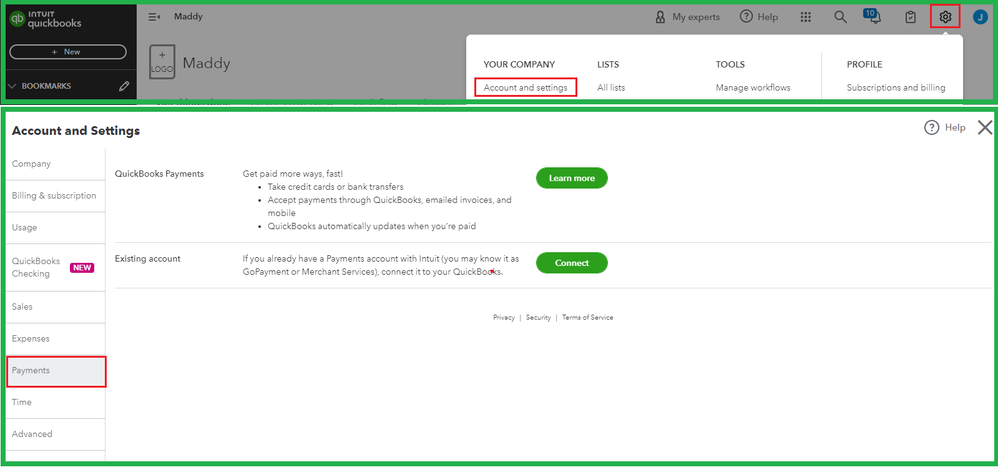This screenshot has width=998, height=467.
Task: Edit bookmarks with the pencil icon
Action: point(124,86)
